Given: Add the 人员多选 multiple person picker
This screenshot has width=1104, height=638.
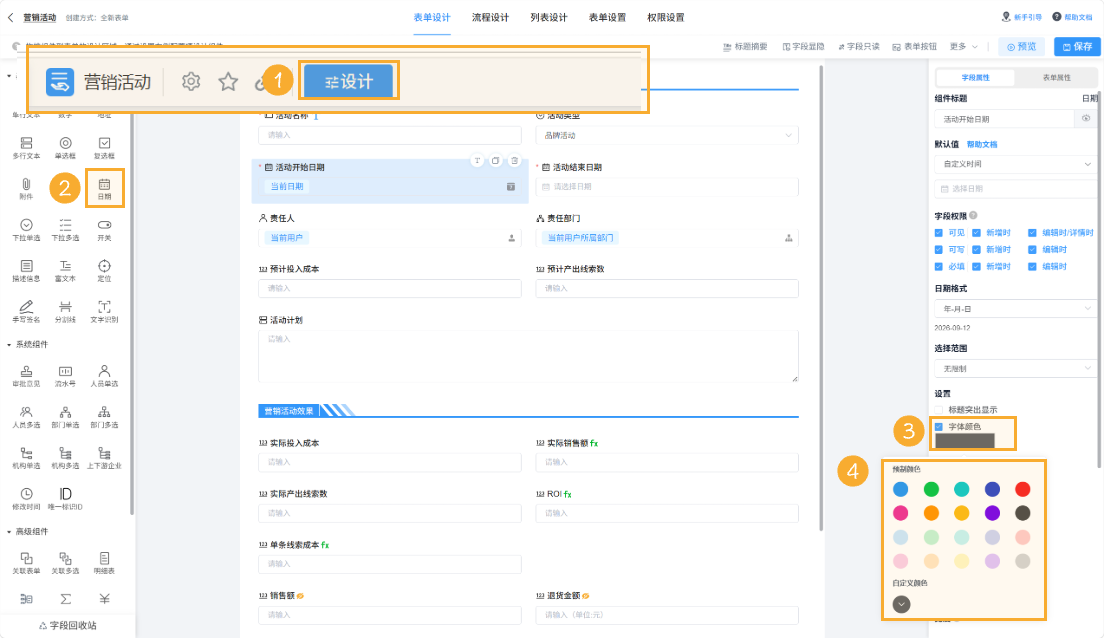Looking at the screenshot, I should pyautogui.click(x=26, y=417).
